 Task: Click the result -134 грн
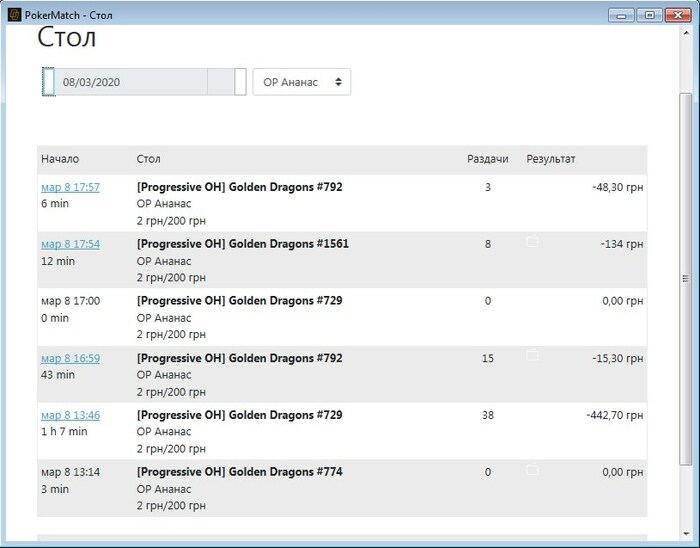622,244
